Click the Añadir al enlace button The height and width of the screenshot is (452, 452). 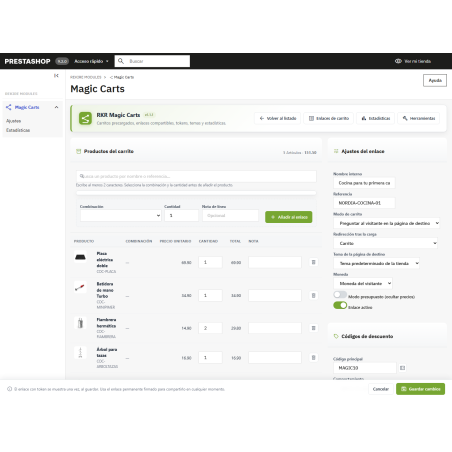coord(289,217)
